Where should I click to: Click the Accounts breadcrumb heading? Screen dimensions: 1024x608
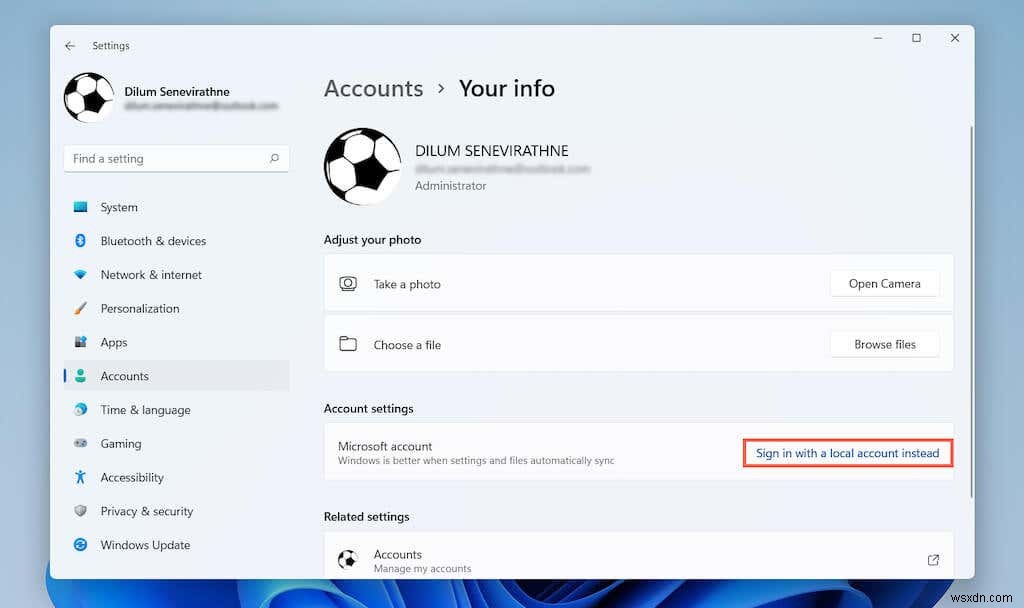(x=373, y=88)
